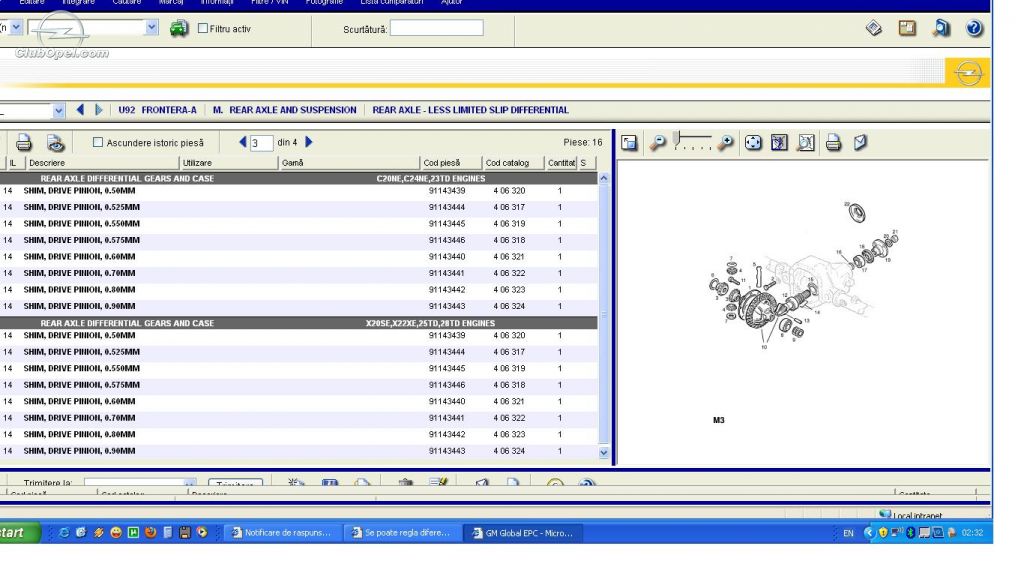Open Firefox from the quick launch bar
This screenshot has width=1024, height=576.
150,533
